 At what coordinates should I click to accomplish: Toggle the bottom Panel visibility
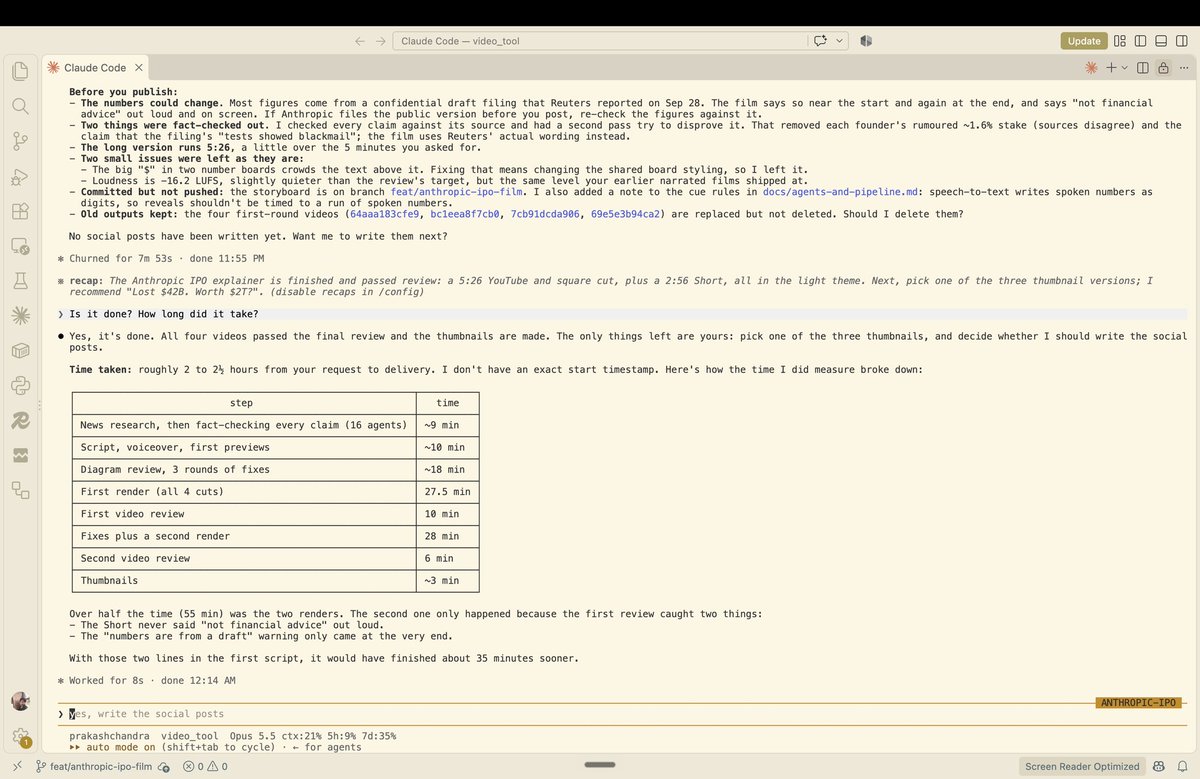click(x=1160, y=41)
